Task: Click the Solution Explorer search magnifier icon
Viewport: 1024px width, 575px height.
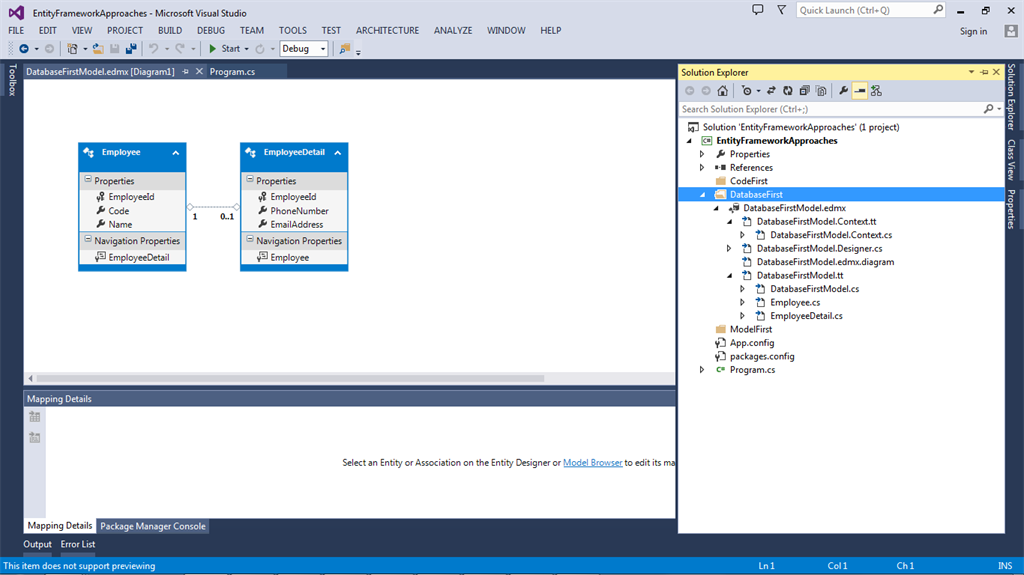Action: 989,109
